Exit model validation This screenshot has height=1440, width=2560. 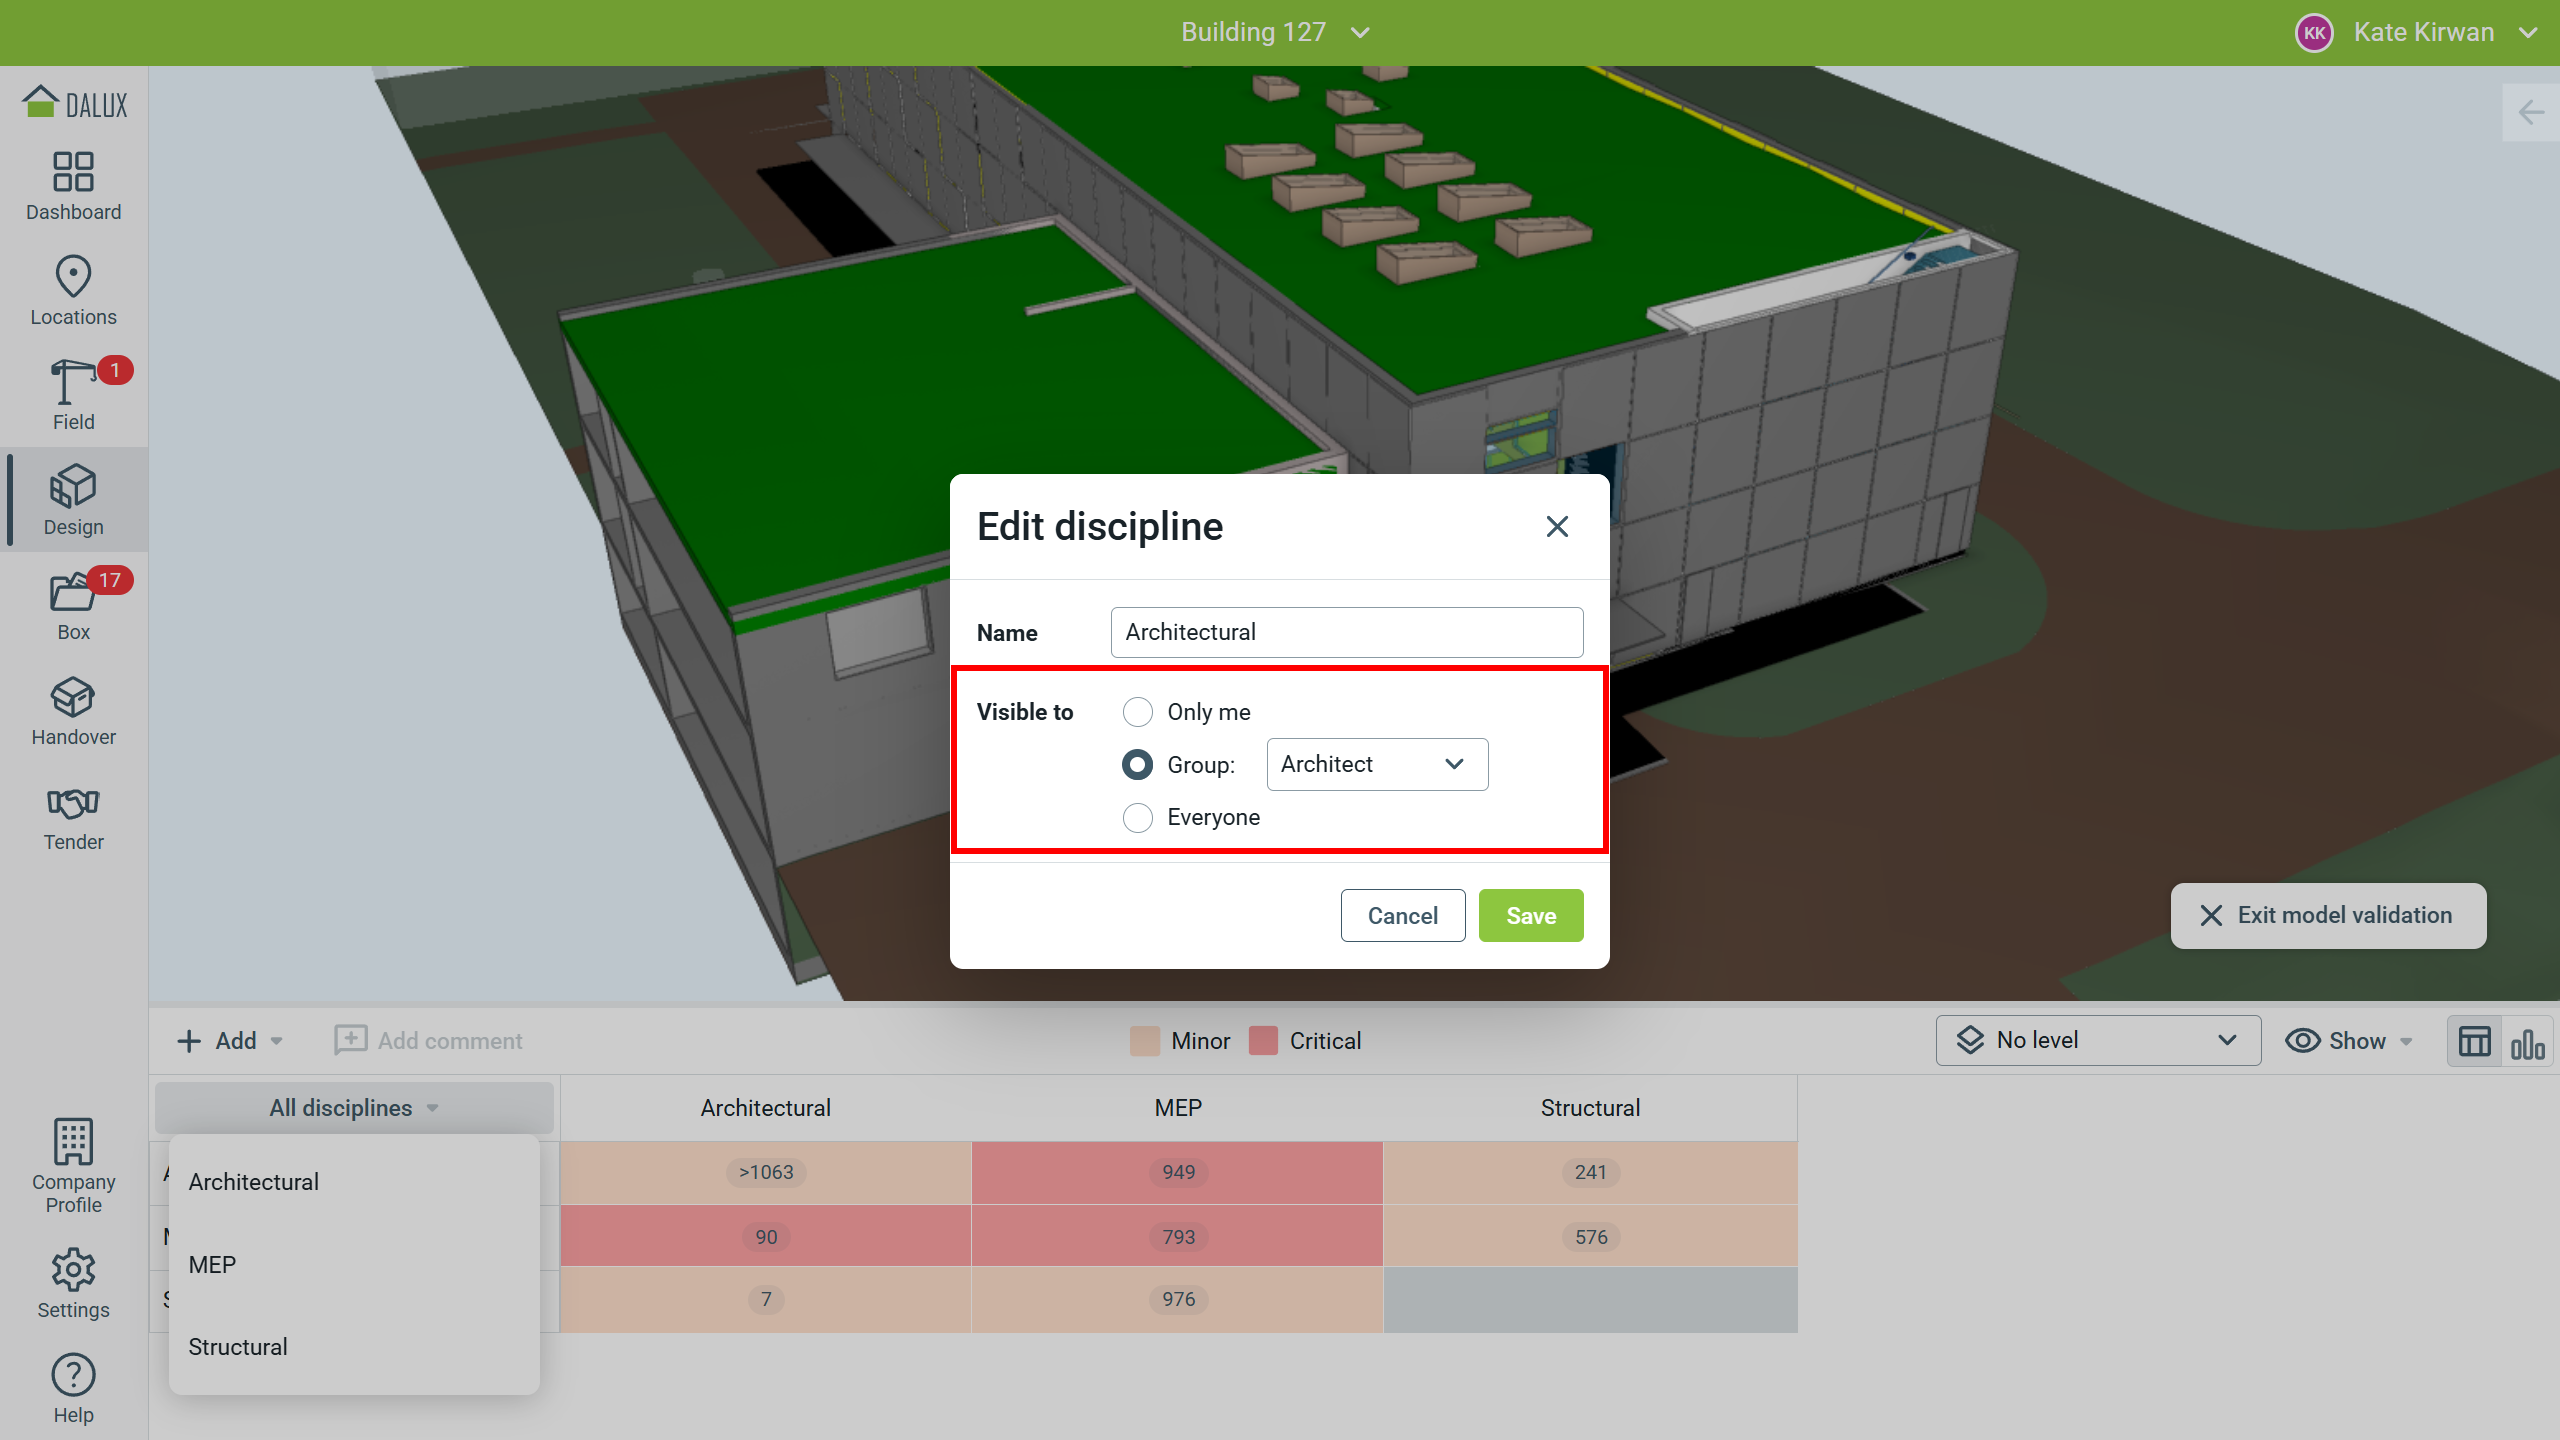tap(2328, 916)
